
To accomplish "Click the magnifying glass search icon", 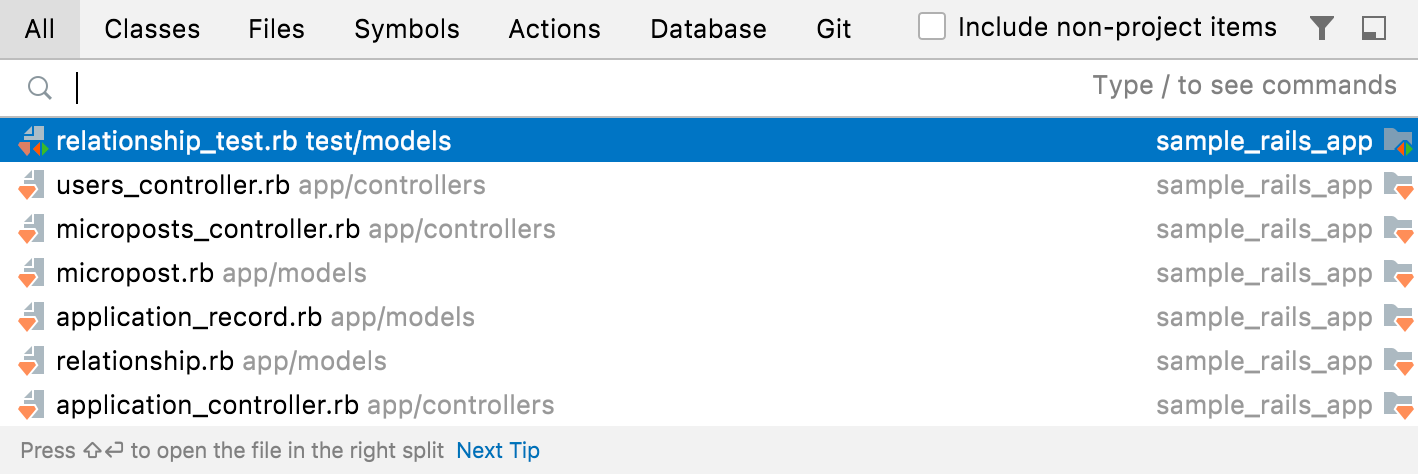I will coord(39,88).
